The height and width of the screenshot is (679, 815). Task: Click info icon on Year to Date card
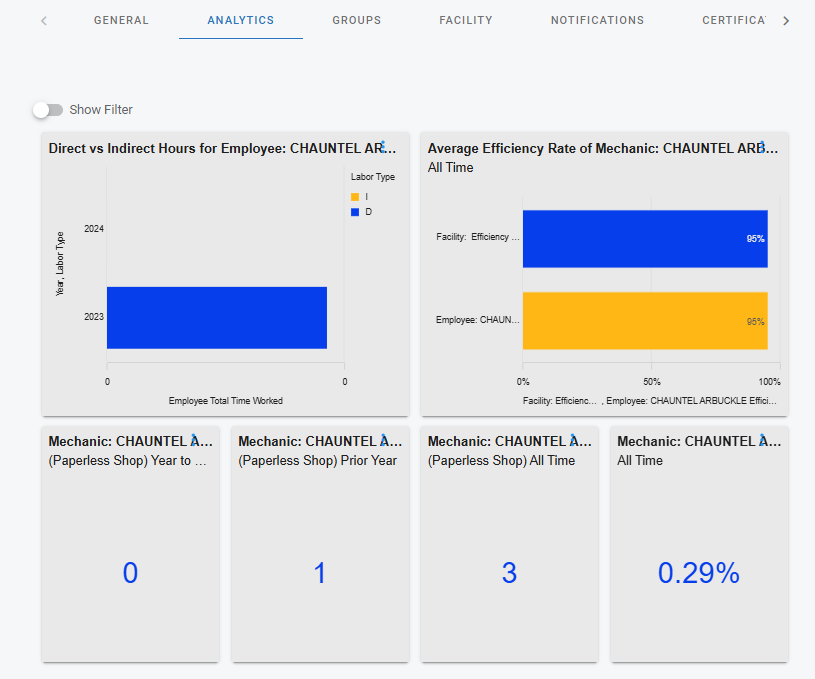coord(194,440)
